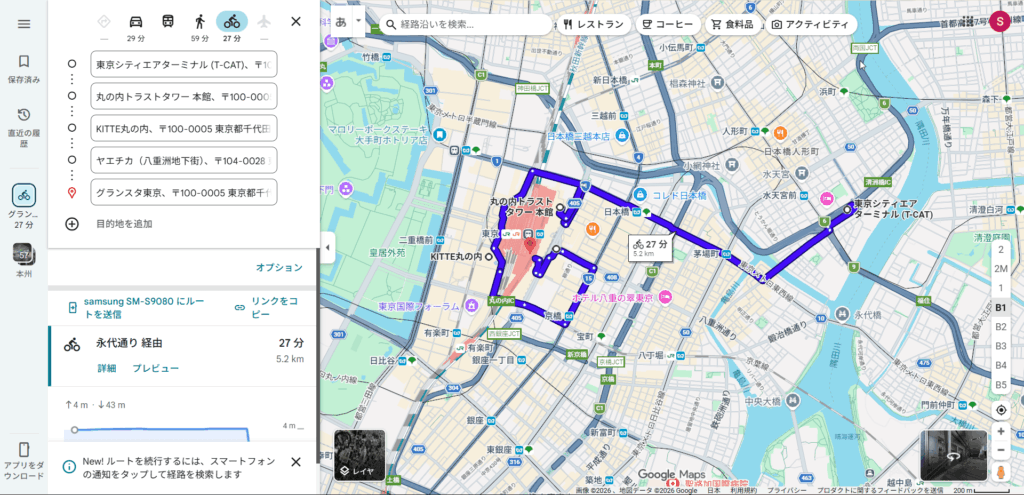Close the directions panel

295,21
